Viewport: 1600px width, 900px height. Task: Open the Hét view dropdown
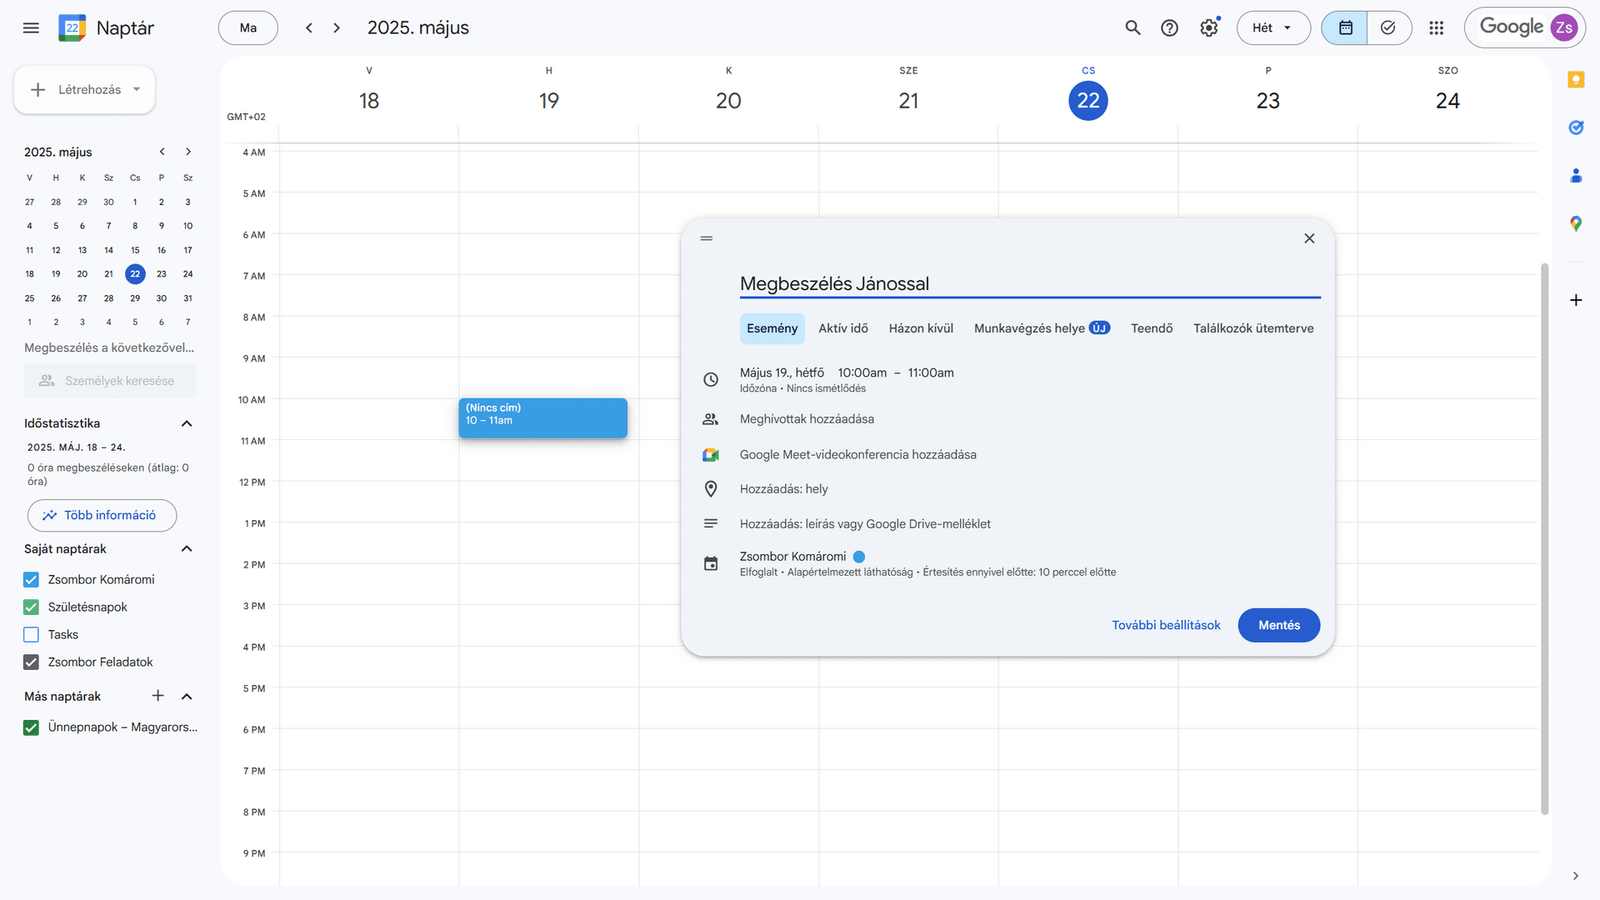pos(1273,28)
